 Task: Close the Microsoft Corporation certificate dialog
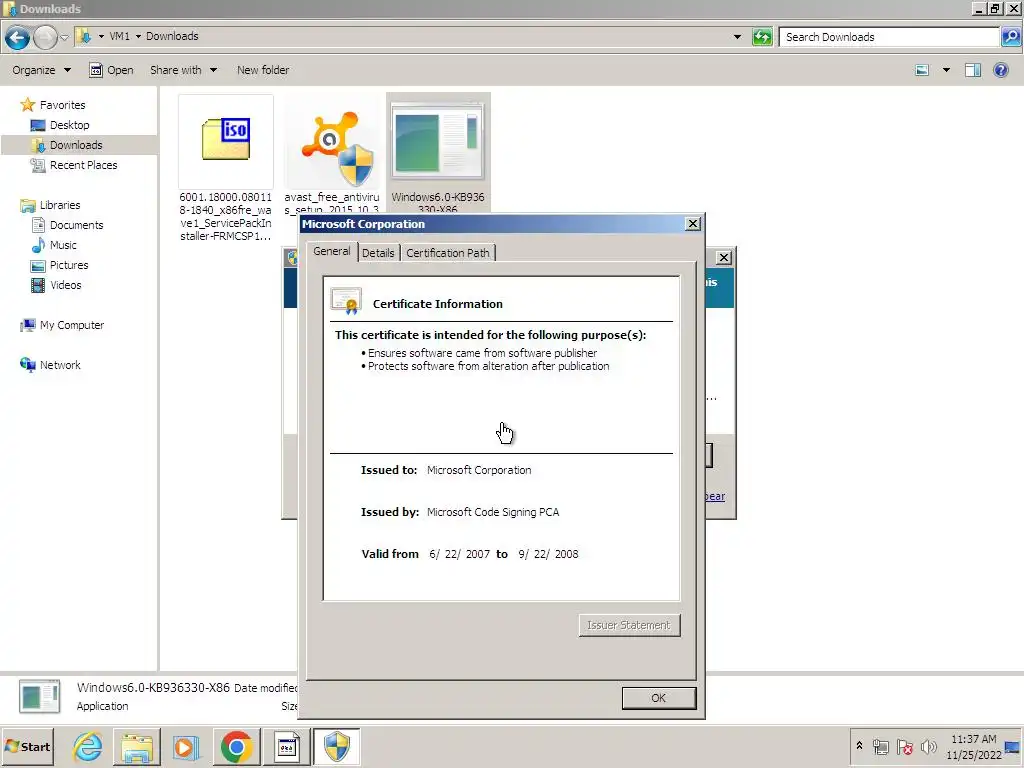(692, 223)
